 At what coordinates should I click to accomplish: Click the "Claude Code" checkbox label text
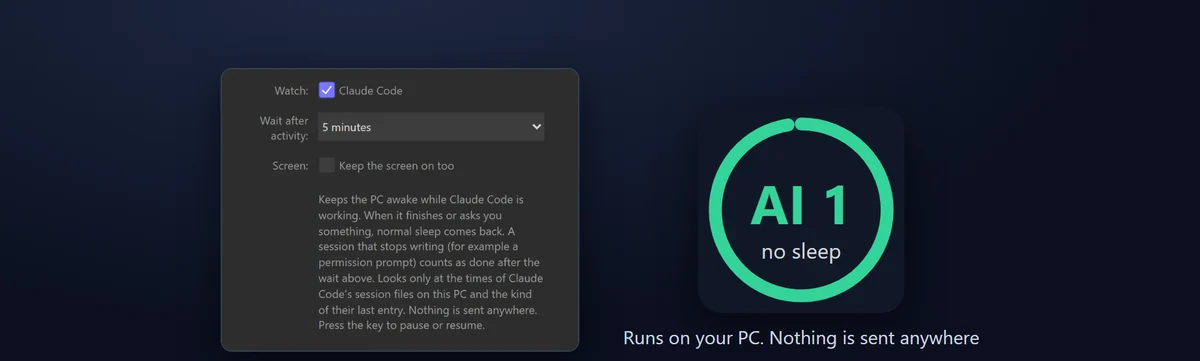371,91
